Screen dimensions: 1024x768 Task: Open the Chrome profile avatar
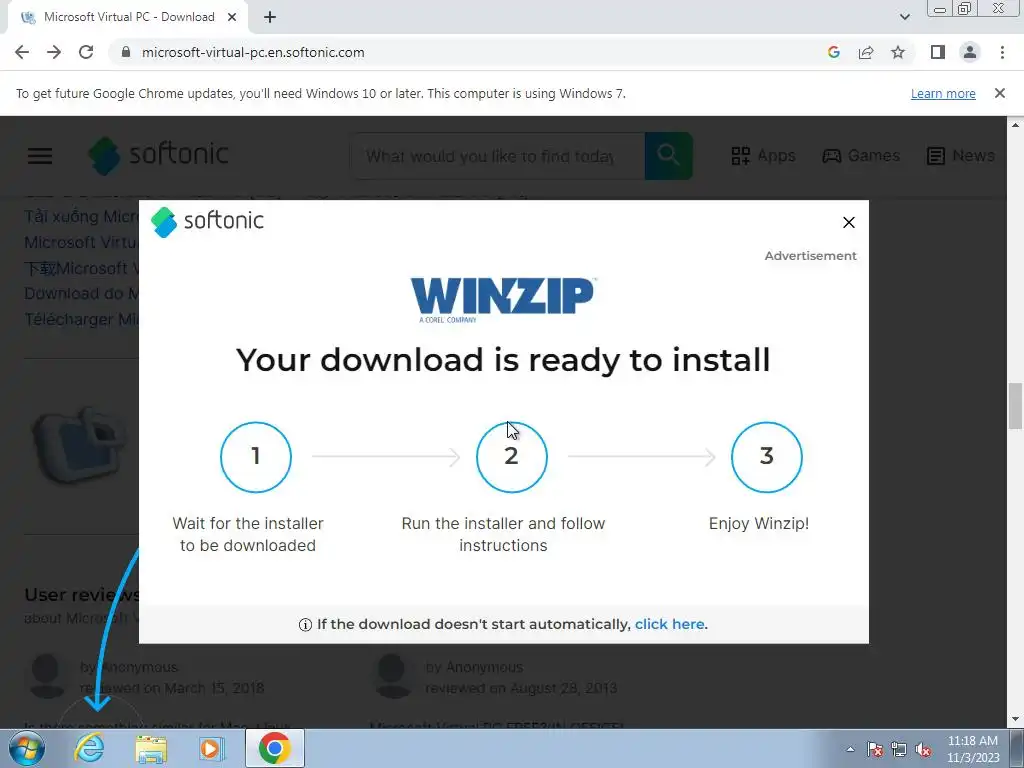[970, 52]
